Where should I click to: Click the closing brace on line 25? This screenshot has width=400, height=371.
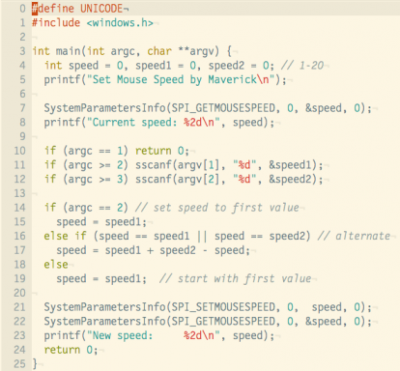coord(35,364)
